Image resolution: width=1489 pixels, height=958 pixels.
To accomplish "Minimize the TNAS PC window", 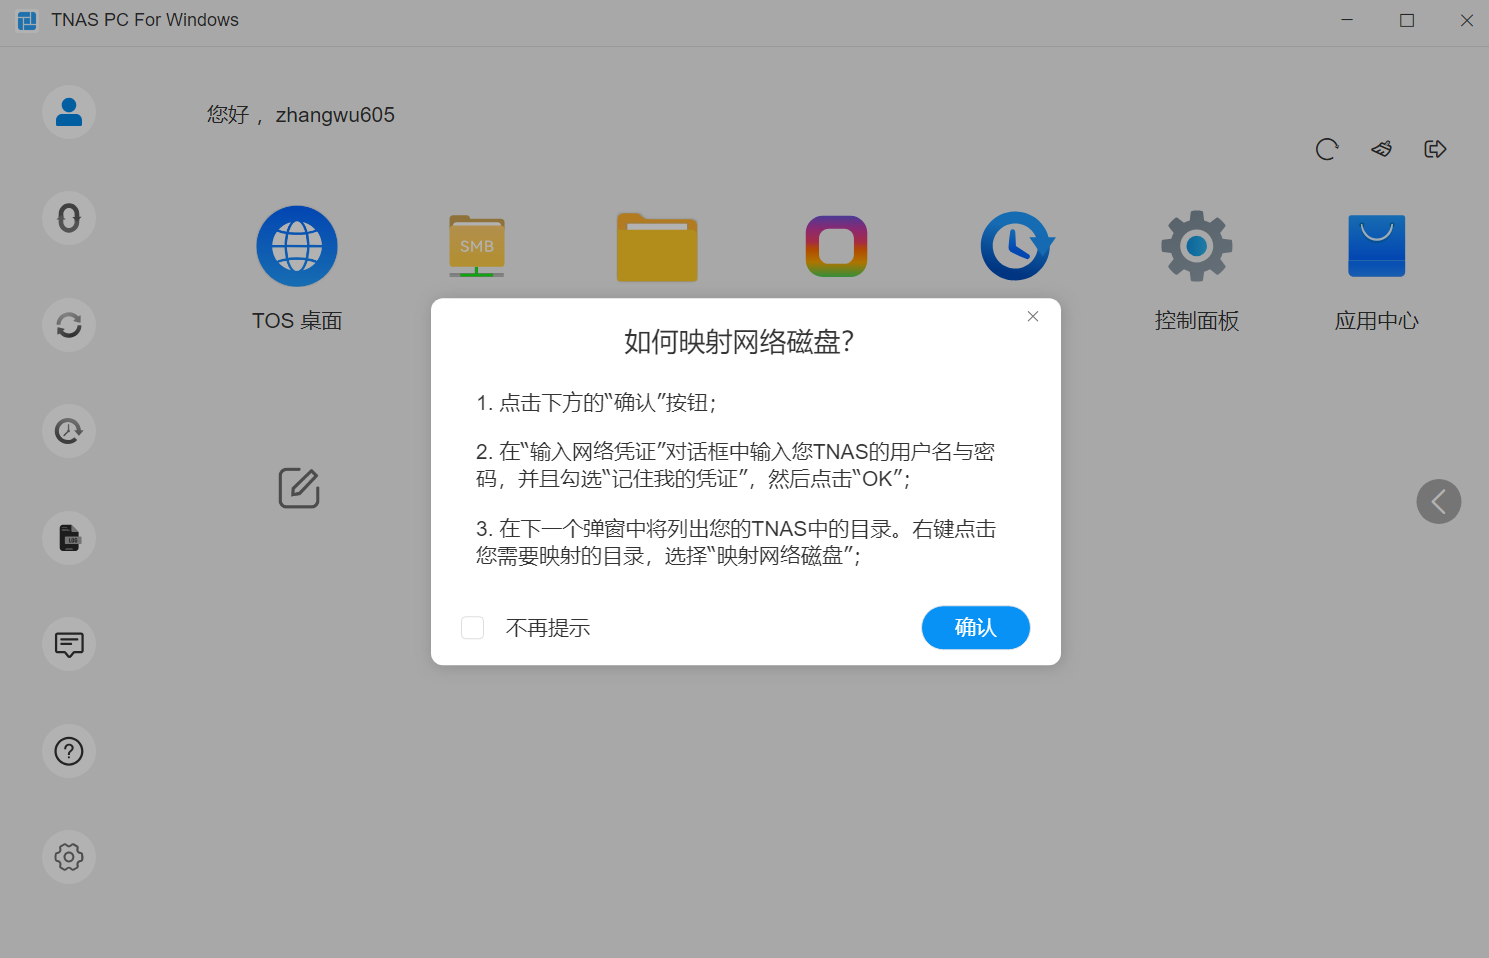I will (x=1347, y=20).
